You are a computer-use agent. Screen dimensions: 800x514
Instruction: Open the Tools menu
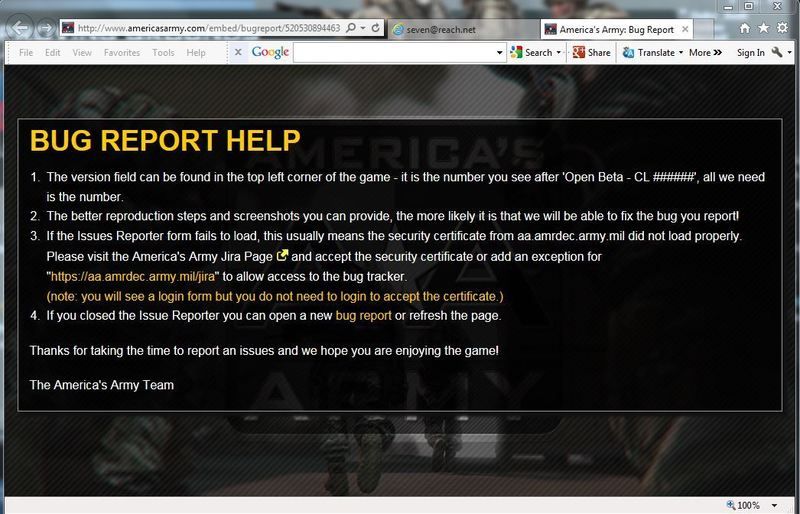point(163,53)
